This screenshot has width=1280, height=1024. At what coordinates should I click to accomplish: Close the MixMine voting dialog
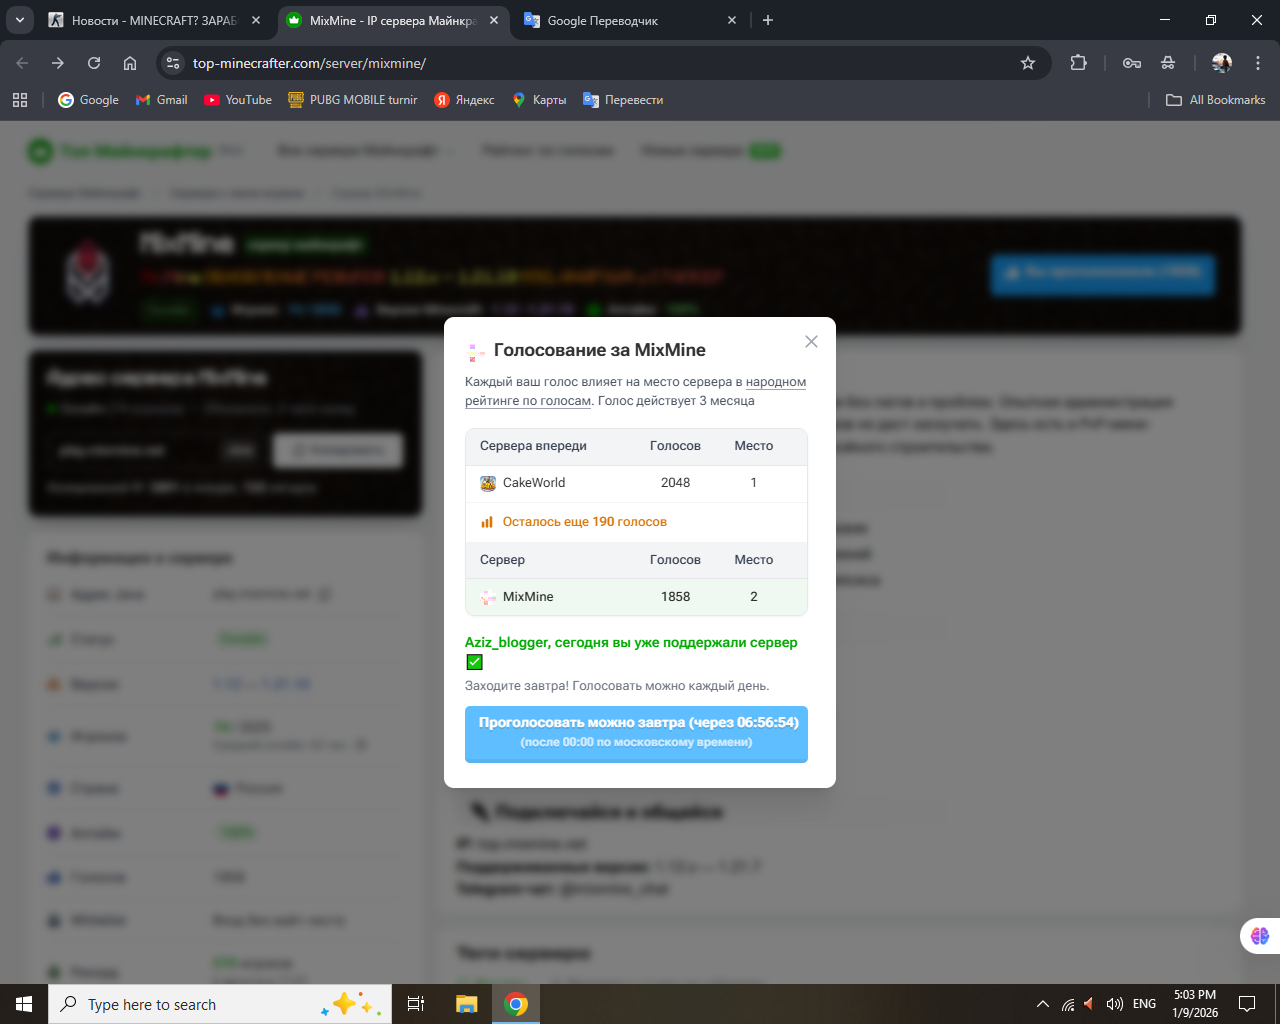[x=811, y=342]
